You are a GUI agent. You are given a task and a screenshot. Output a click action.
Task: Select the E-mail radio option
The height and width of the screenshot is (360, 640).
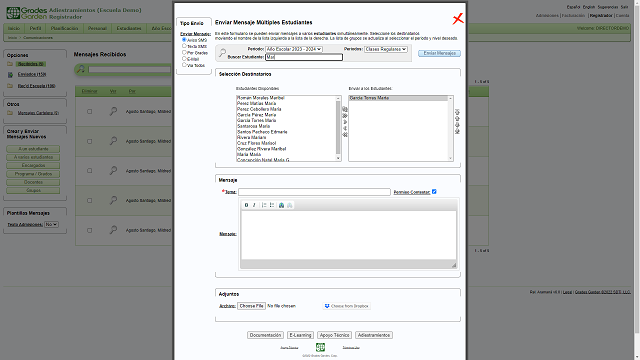tap(184, 58)
